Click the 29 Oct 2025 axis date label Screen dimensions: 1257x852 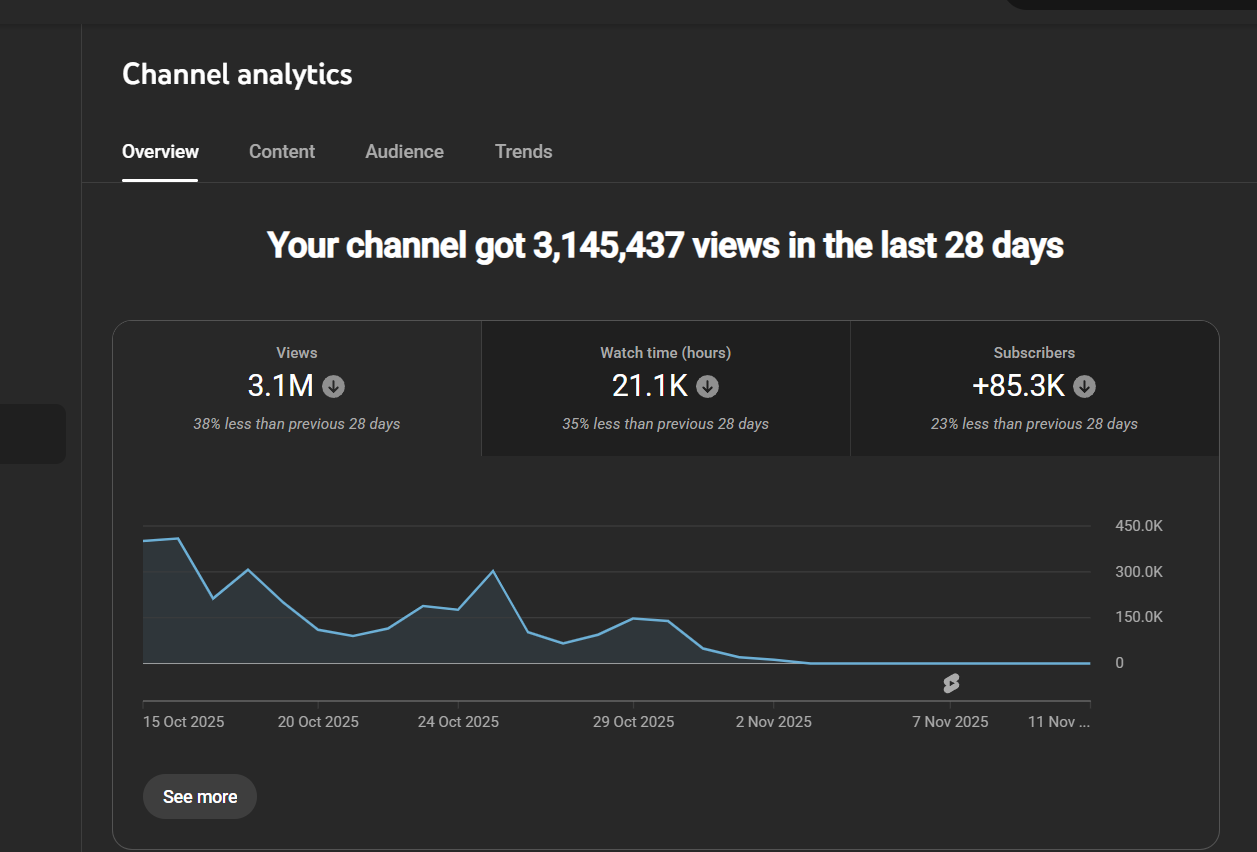633,722
